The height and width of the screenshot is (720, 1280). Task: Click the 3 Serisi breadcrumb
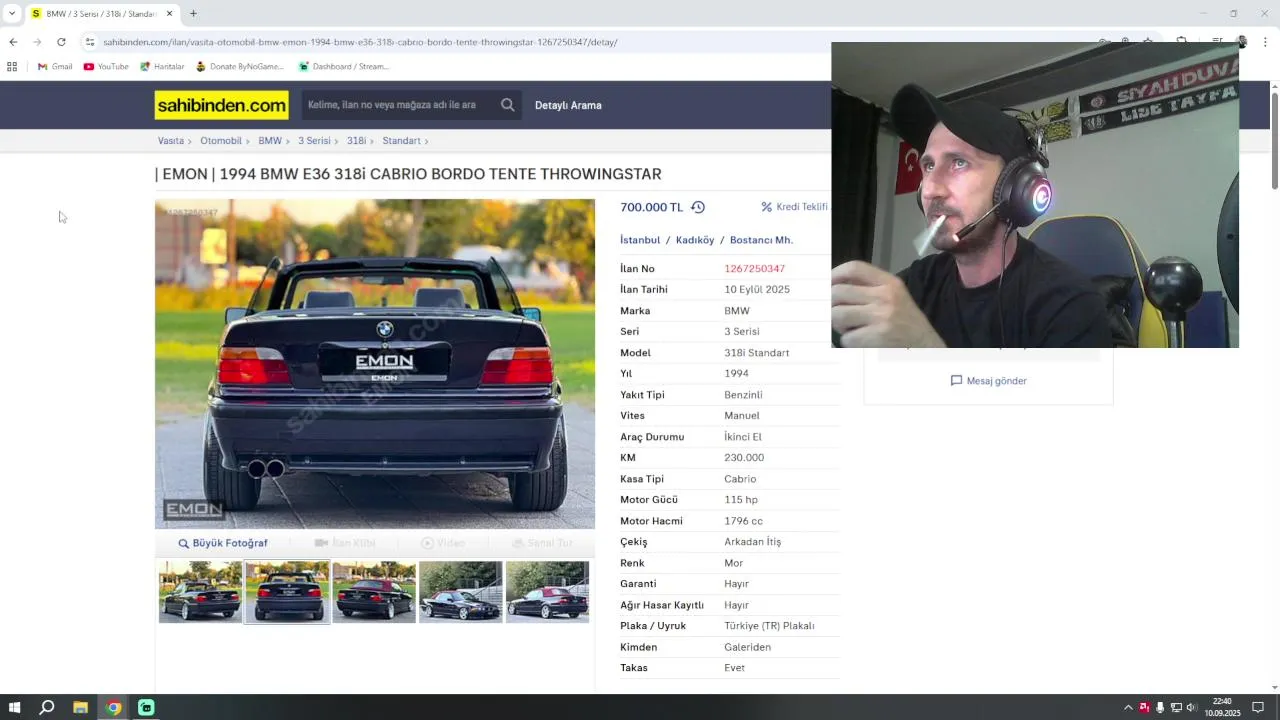tap(314, 141)
